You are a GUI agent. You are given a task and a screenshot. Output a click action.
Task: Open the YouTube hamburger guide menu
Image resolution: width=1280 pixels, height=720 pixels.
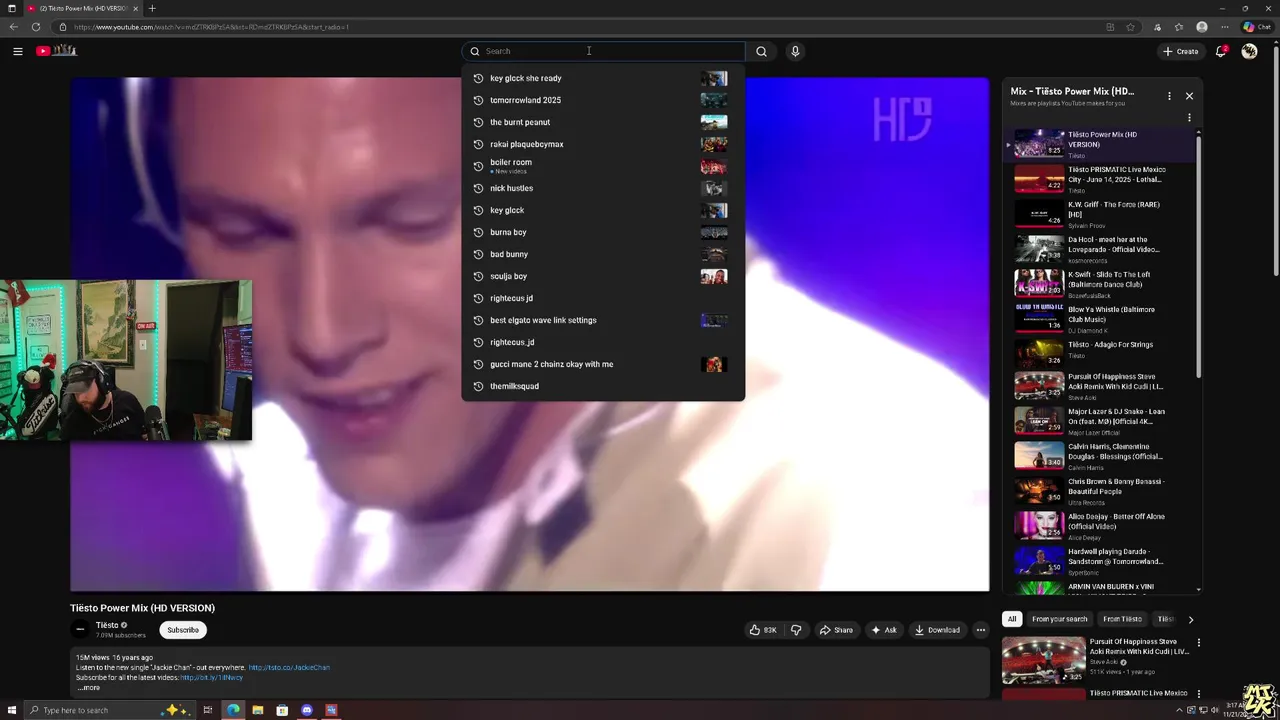coord(17,51)
